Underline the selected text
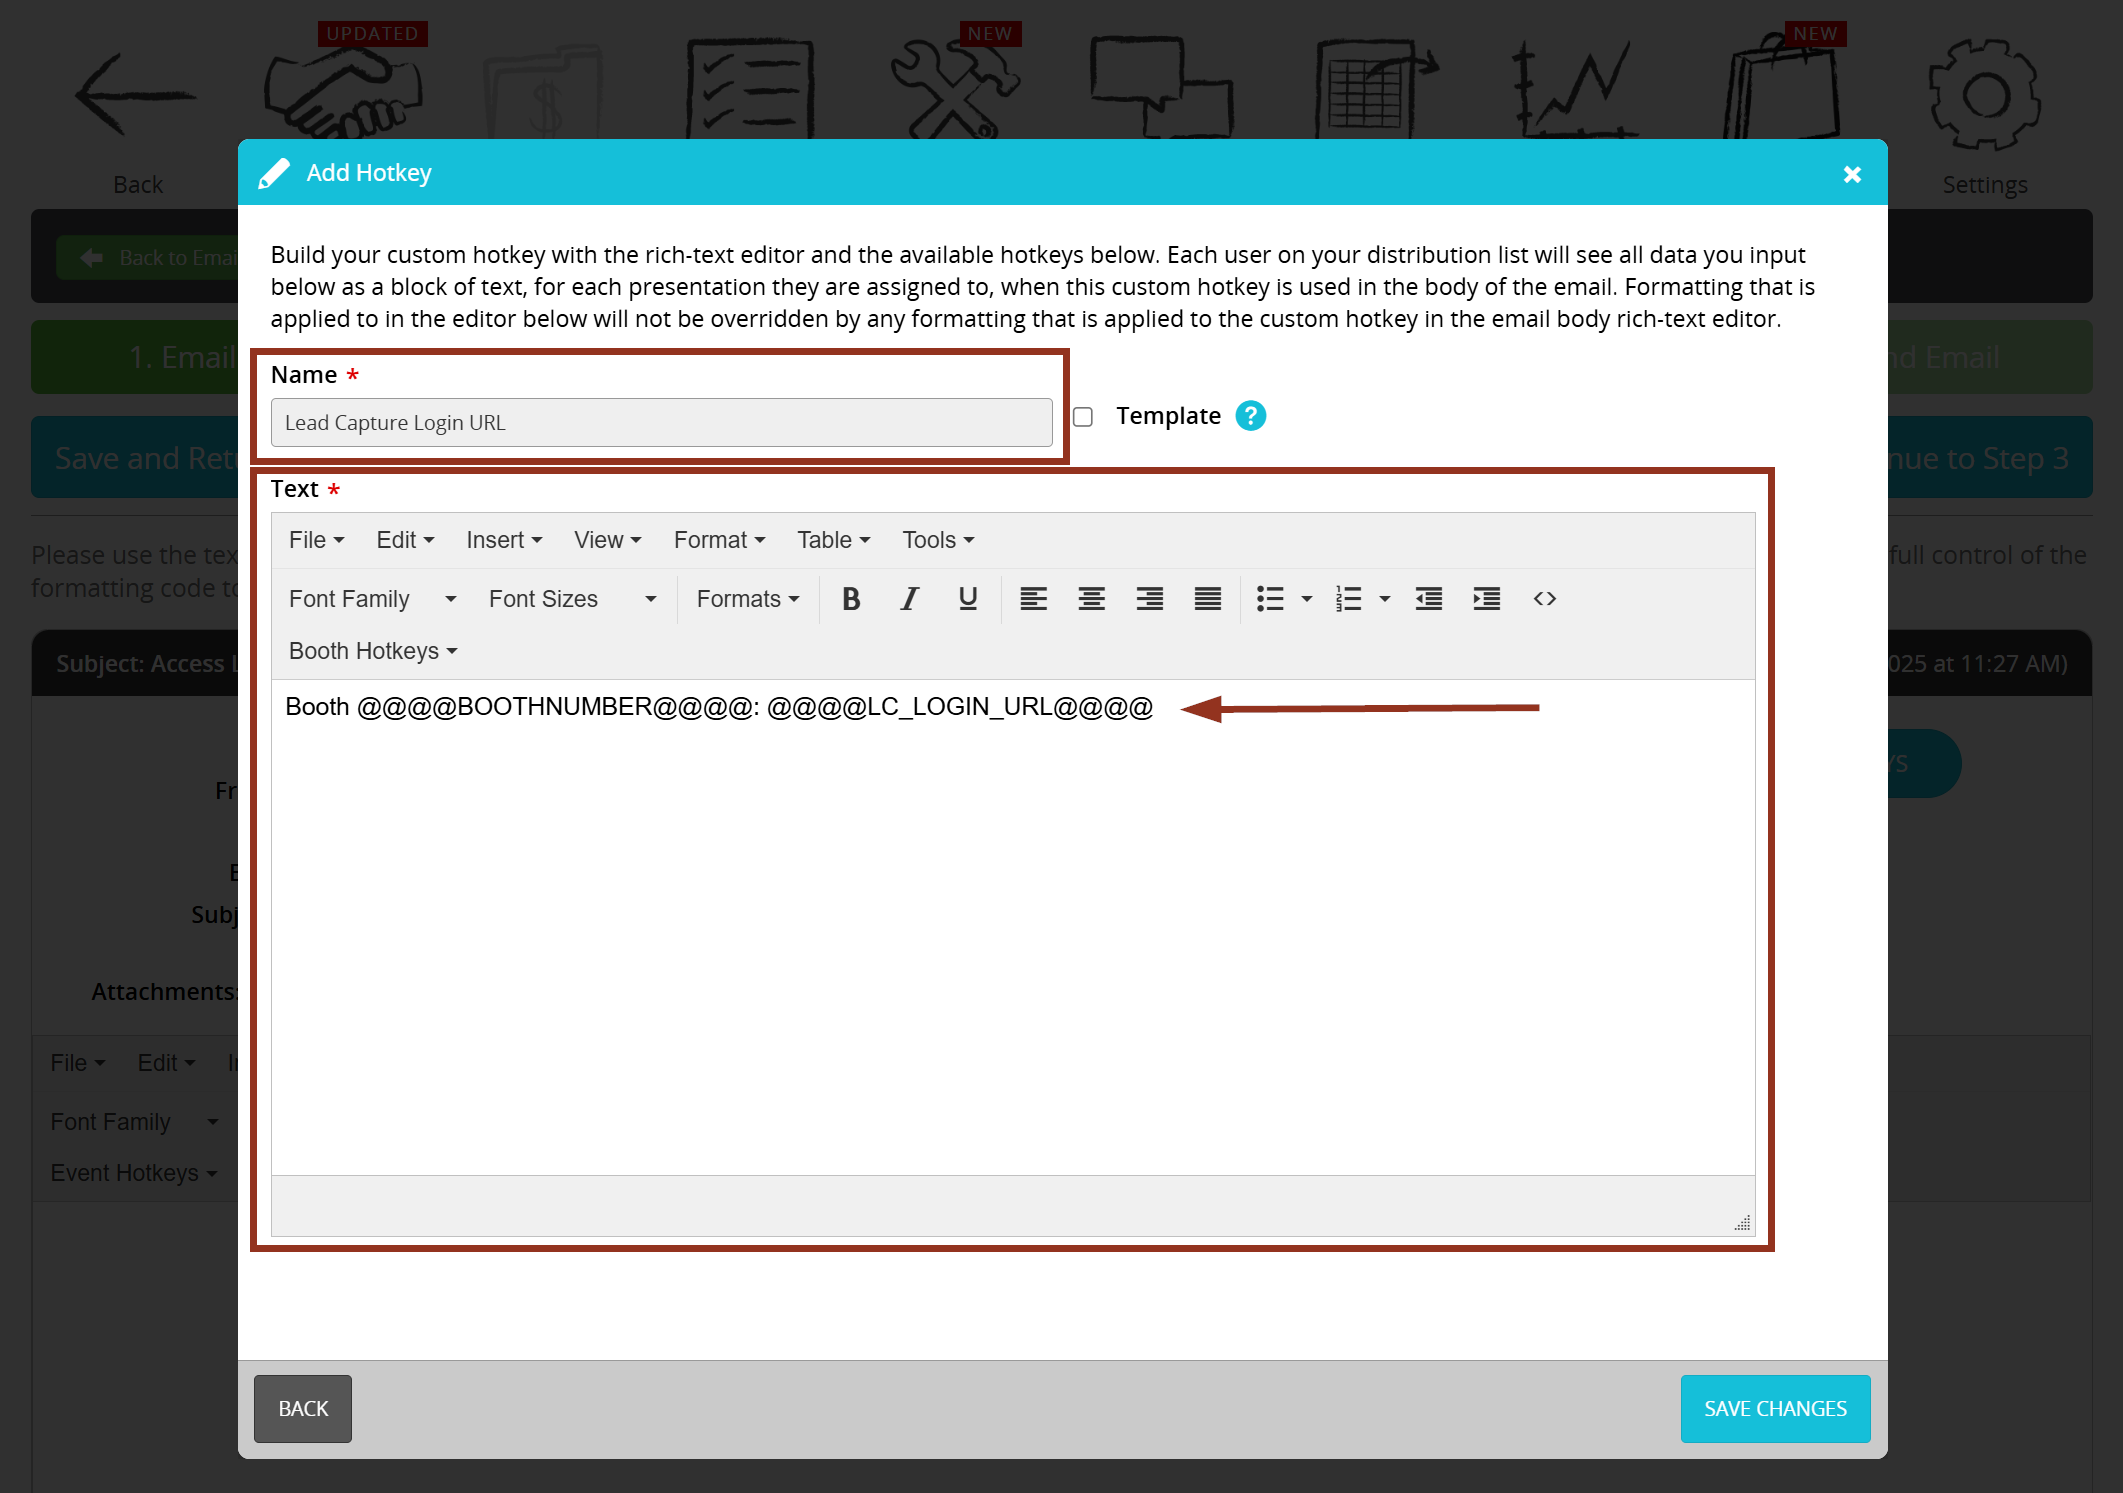Screen dimensions: 2123x1493 [967, 598]
